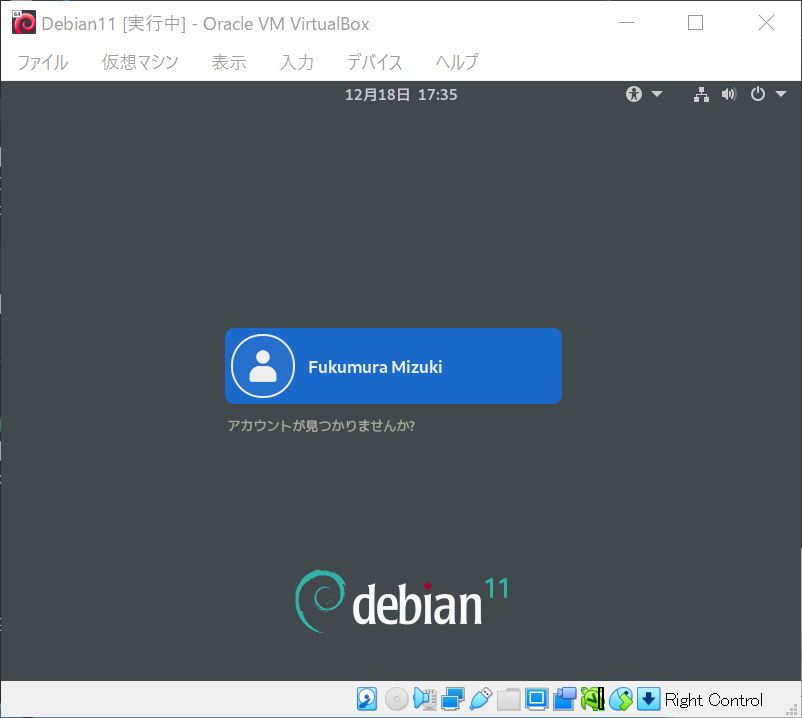
Task: Select the Fukumura Mizuki user account
Action: 393,366
